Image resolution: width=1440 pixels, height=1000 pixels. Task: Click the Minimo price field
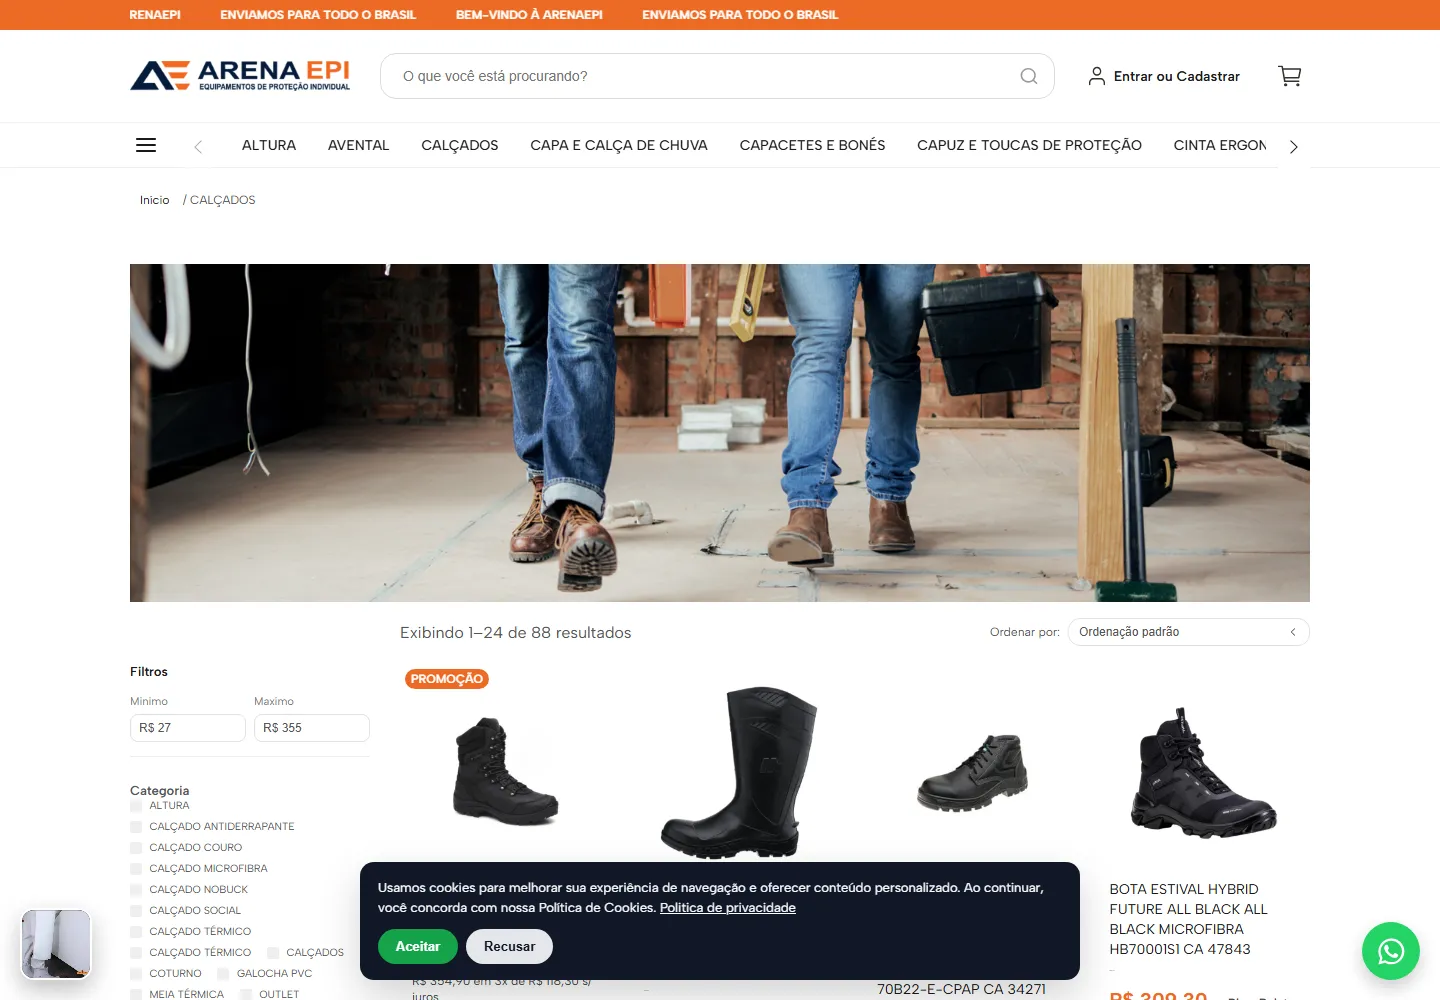click(x=188, y=728)
